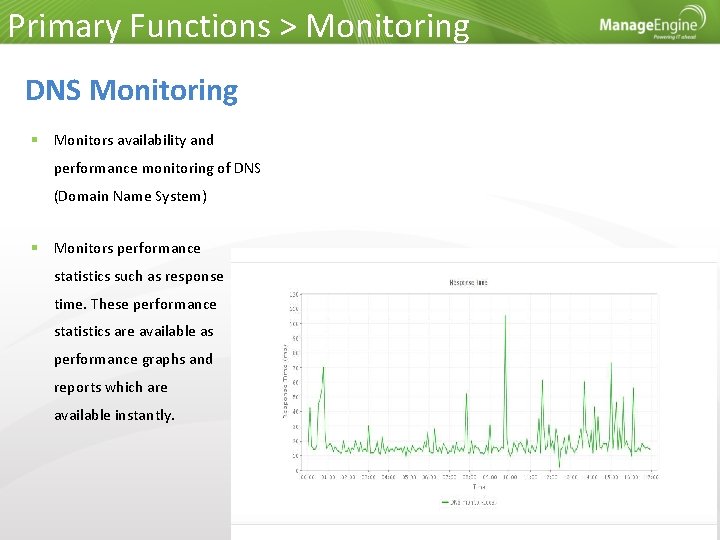Select text 'time. These performance'

tap(135, 304)
